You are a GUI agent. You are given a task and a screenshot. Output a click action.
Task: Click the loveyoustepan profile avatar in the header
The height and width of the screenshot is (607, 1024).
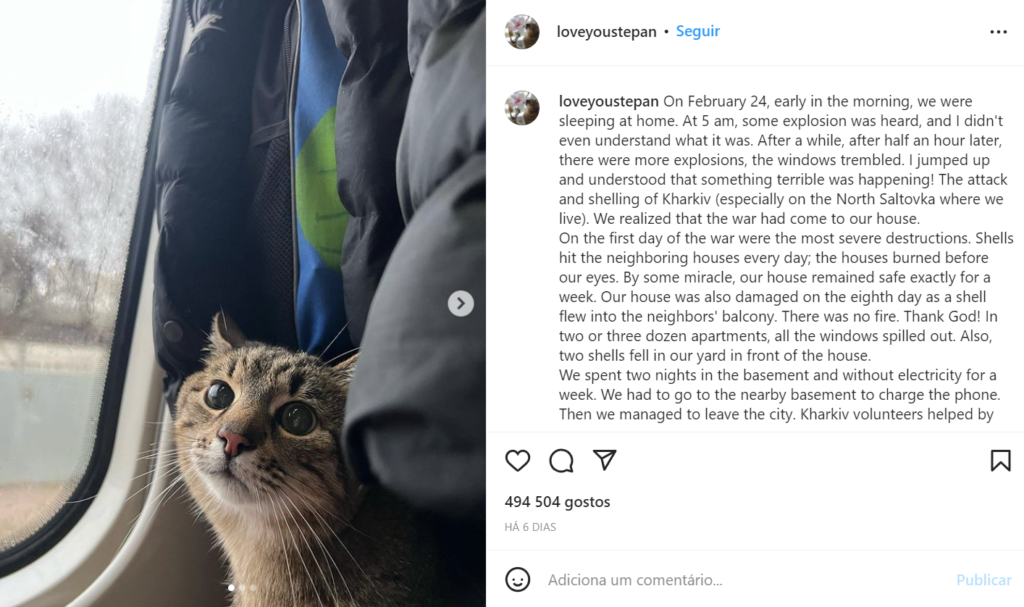[x=522, y=31]
